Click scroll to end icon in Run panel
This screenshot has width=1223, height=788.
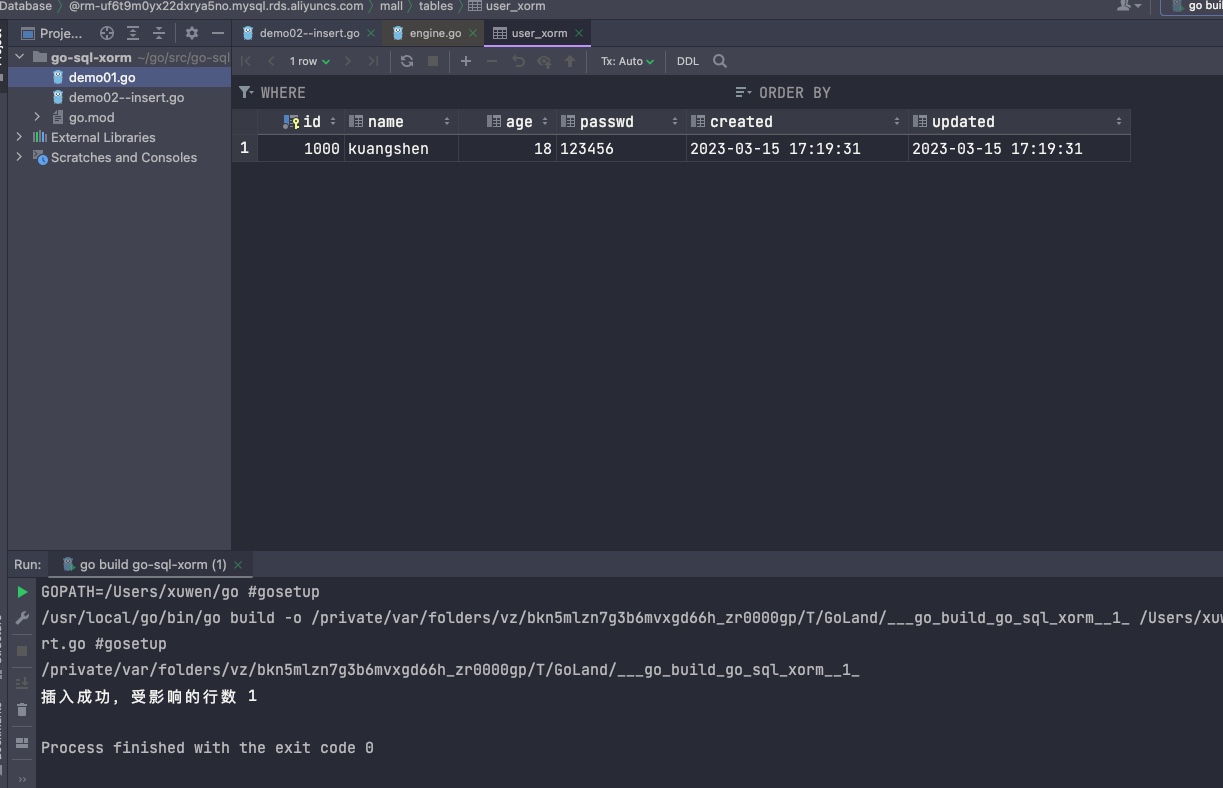tap(22, 683)
